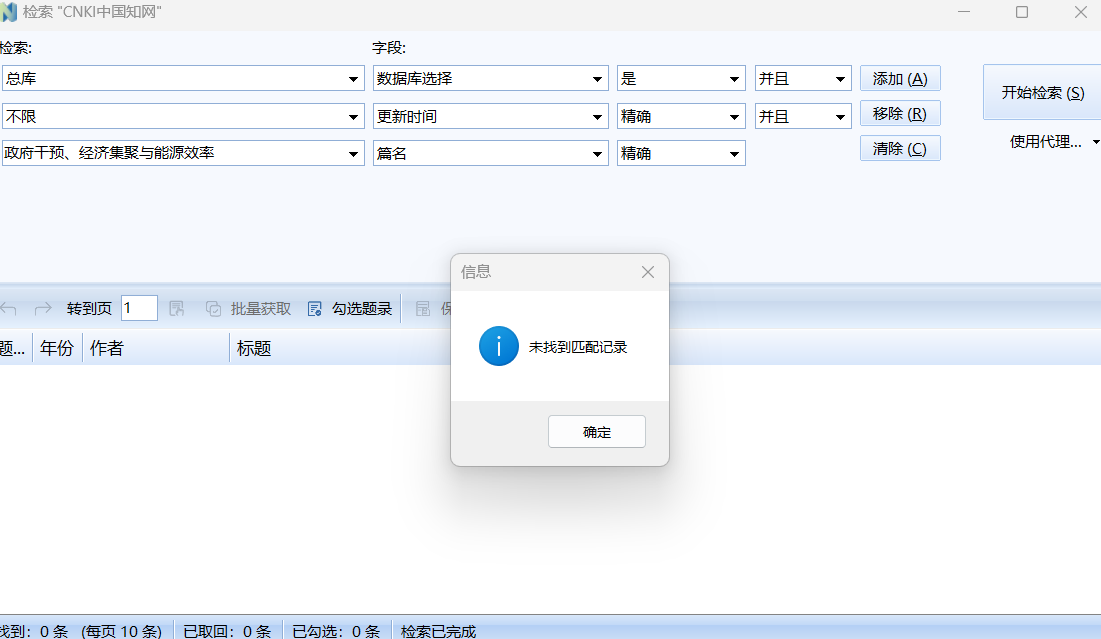Click the 开始检索 start search button
Image resolution: width=1101 pixels, height=639 pixels.
click(x=1044, y=91)
